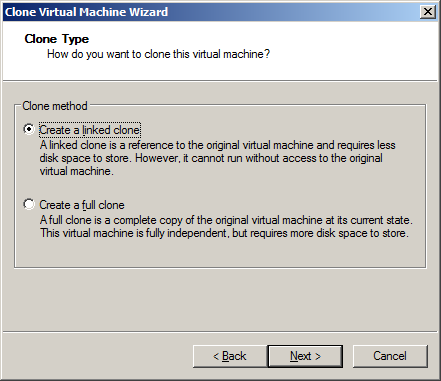The image size is (441, 381).
Task: Click the "Clone Type" heading
Action: coord(57,39)
